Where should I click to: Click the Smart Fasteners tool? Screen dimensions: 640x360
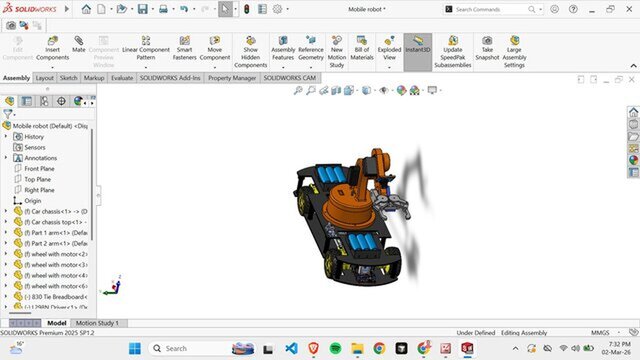tap(184, 49)
